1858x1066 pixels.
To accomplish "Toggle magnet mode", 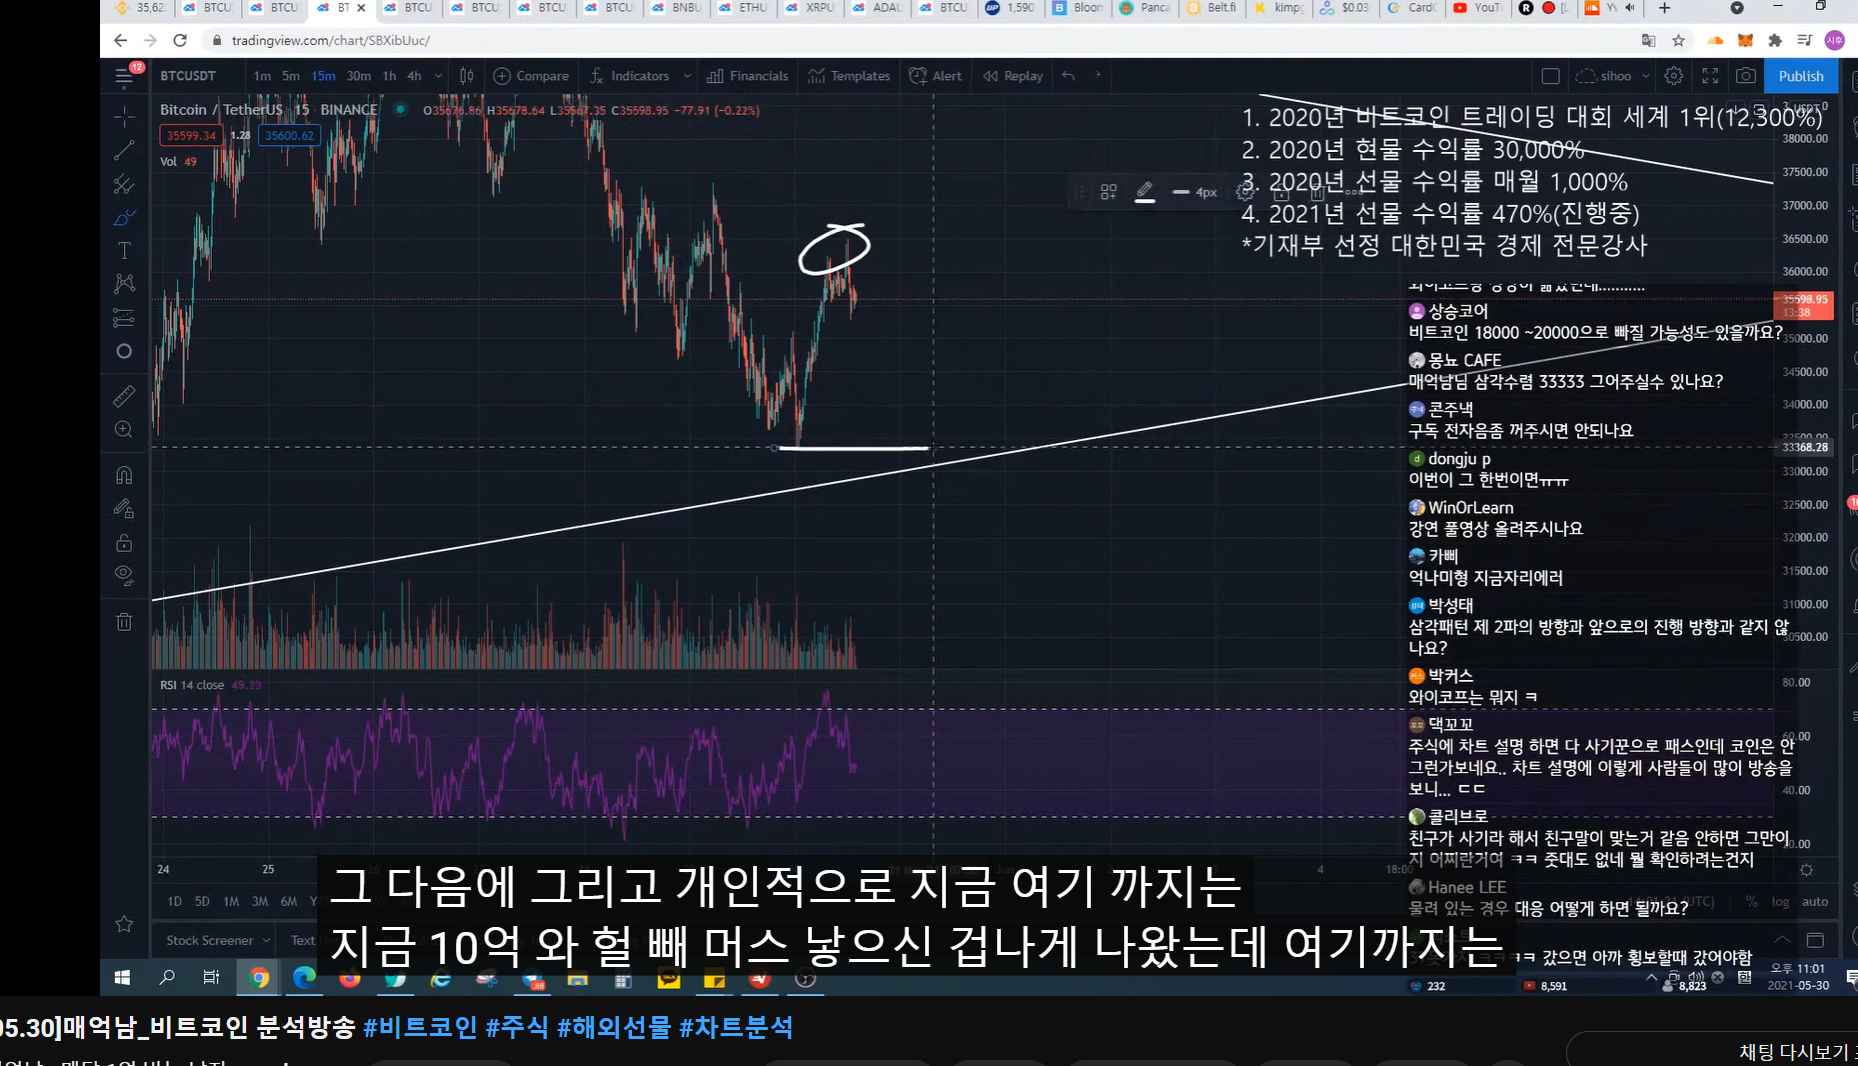I will (124, 475).
